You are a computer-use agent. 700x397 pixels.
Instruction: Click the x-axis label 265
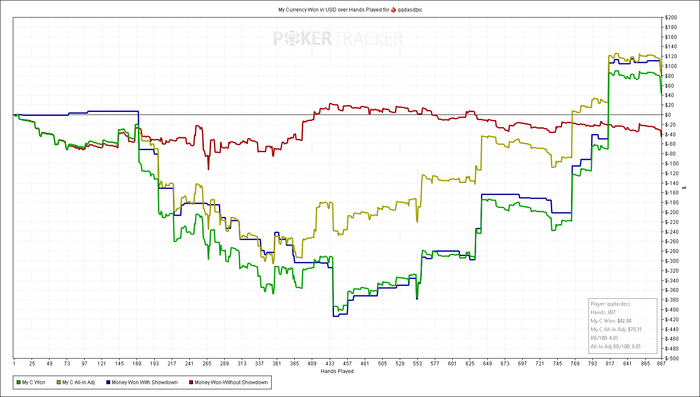207,364
